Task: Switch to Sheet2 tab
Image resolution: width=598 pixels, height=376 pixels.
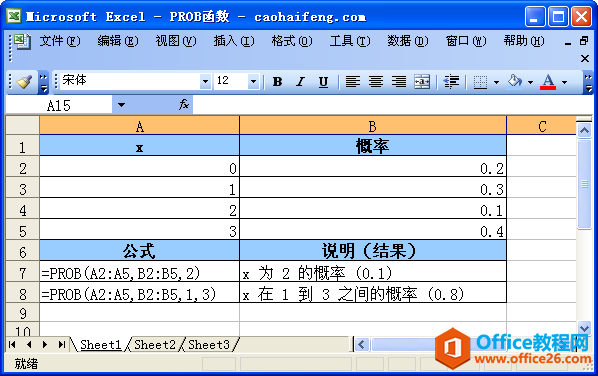Action: click(154, 344)
